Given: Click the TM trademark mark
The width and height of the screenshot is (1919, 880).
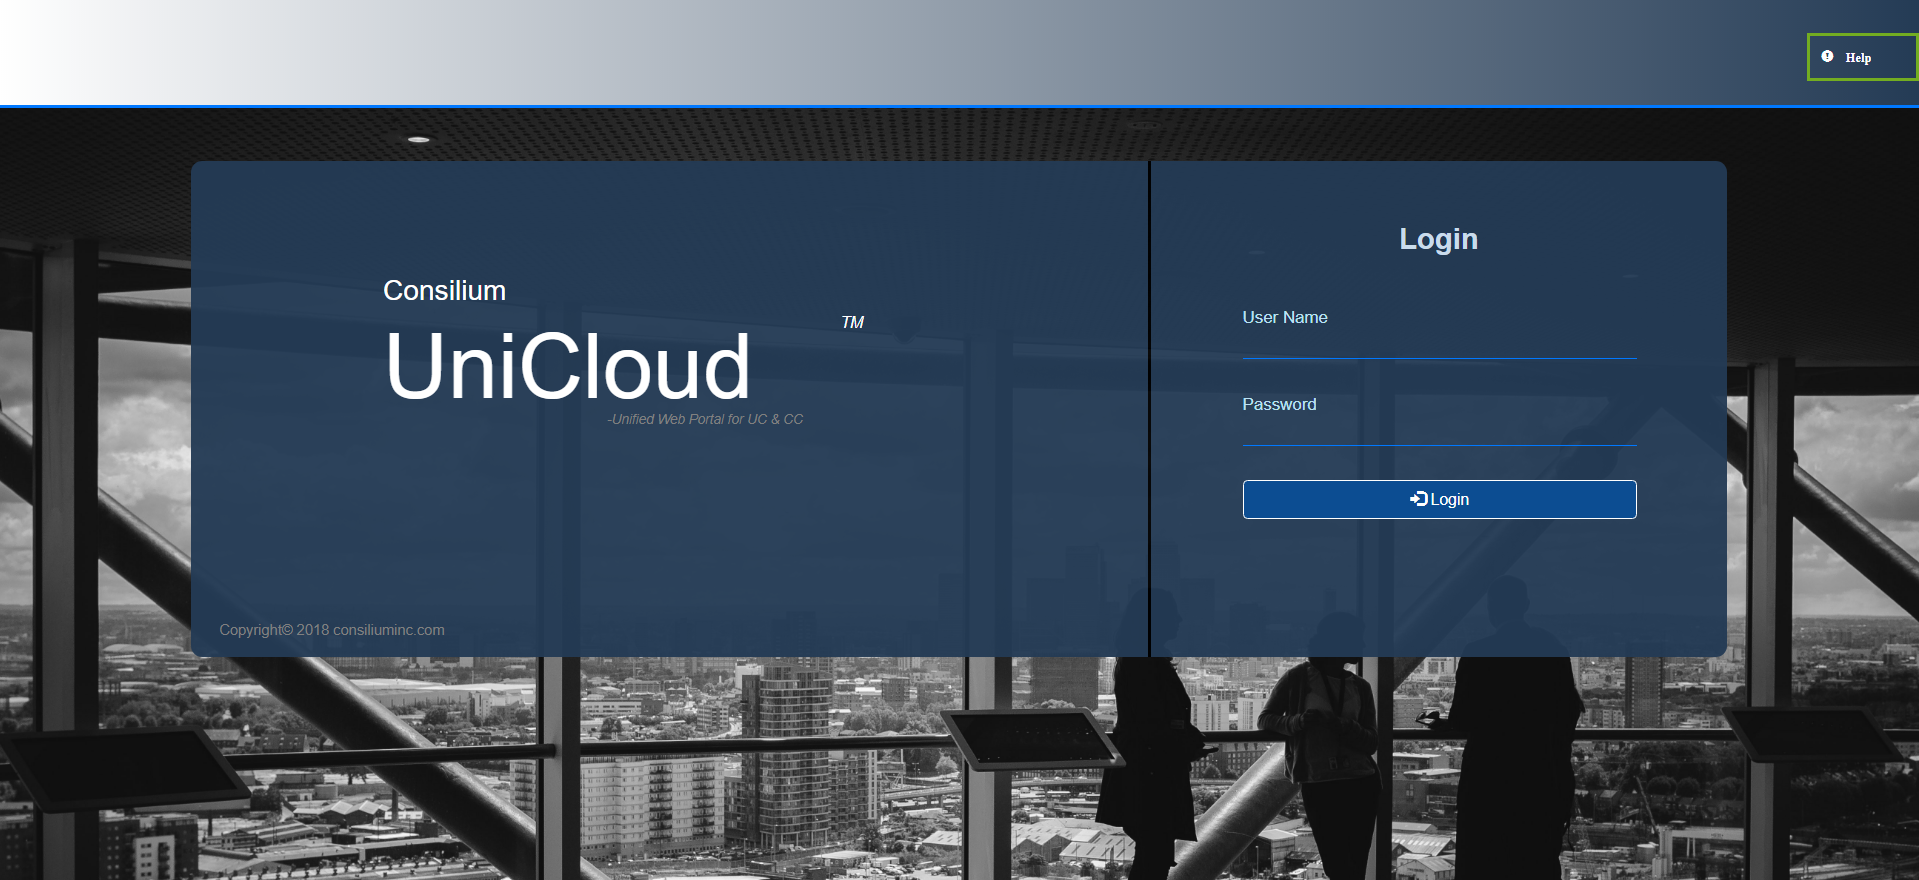Looking at the screenshot, I should pos(852,322).
